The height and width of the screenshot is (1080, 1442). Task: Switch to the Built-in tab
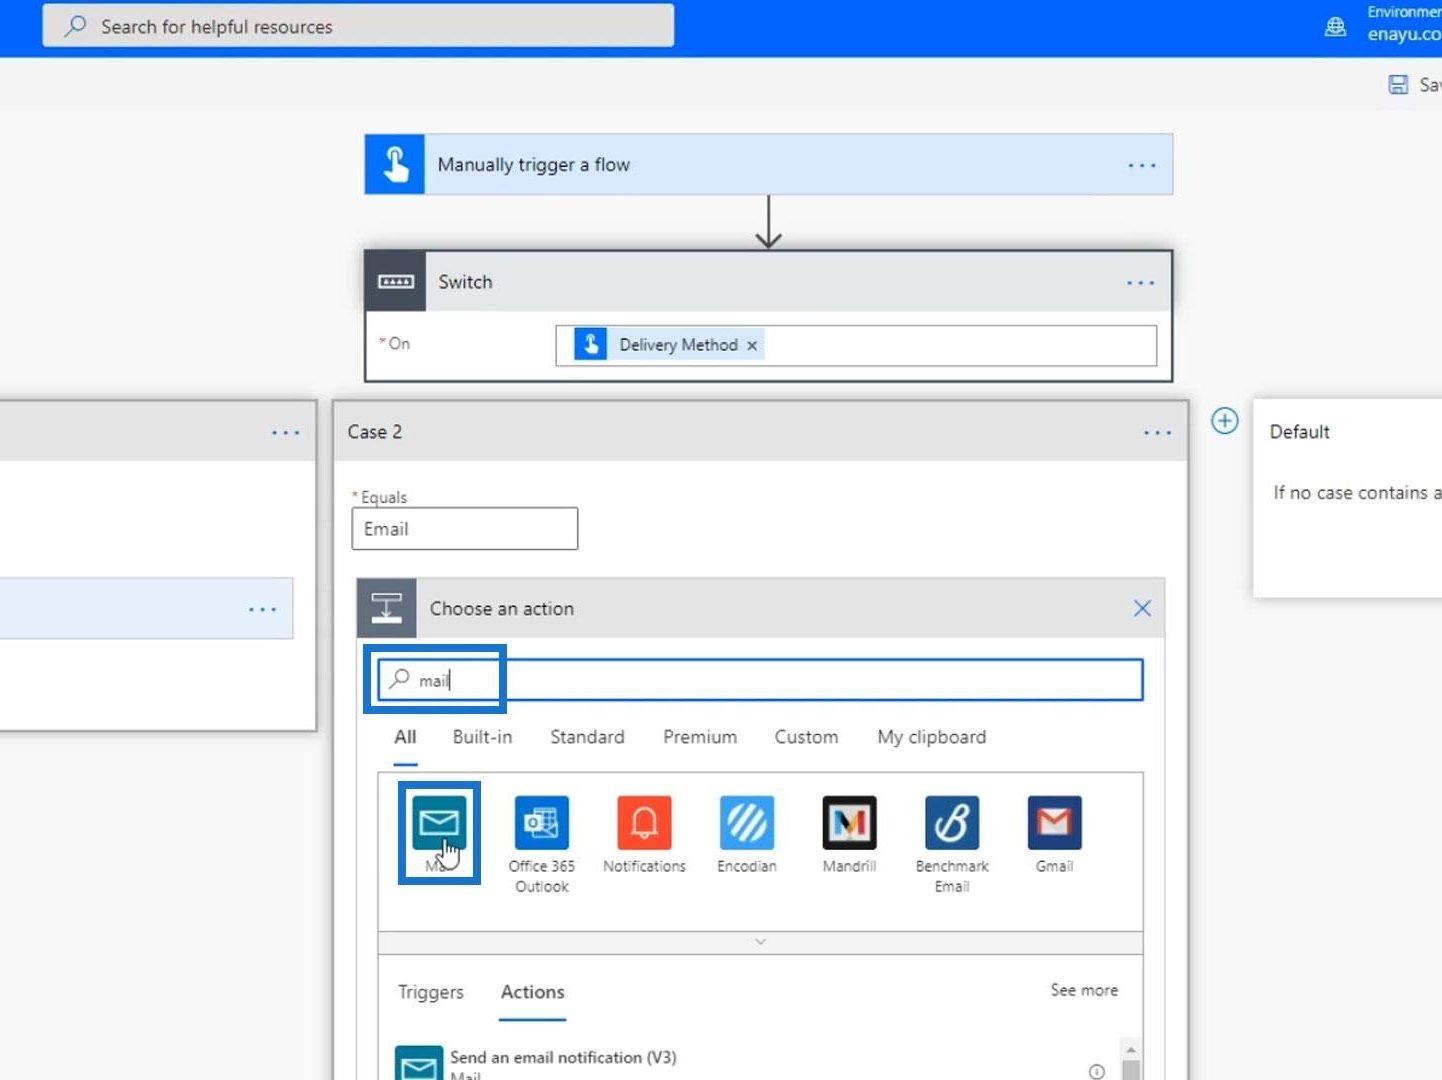tap(482, 737)
